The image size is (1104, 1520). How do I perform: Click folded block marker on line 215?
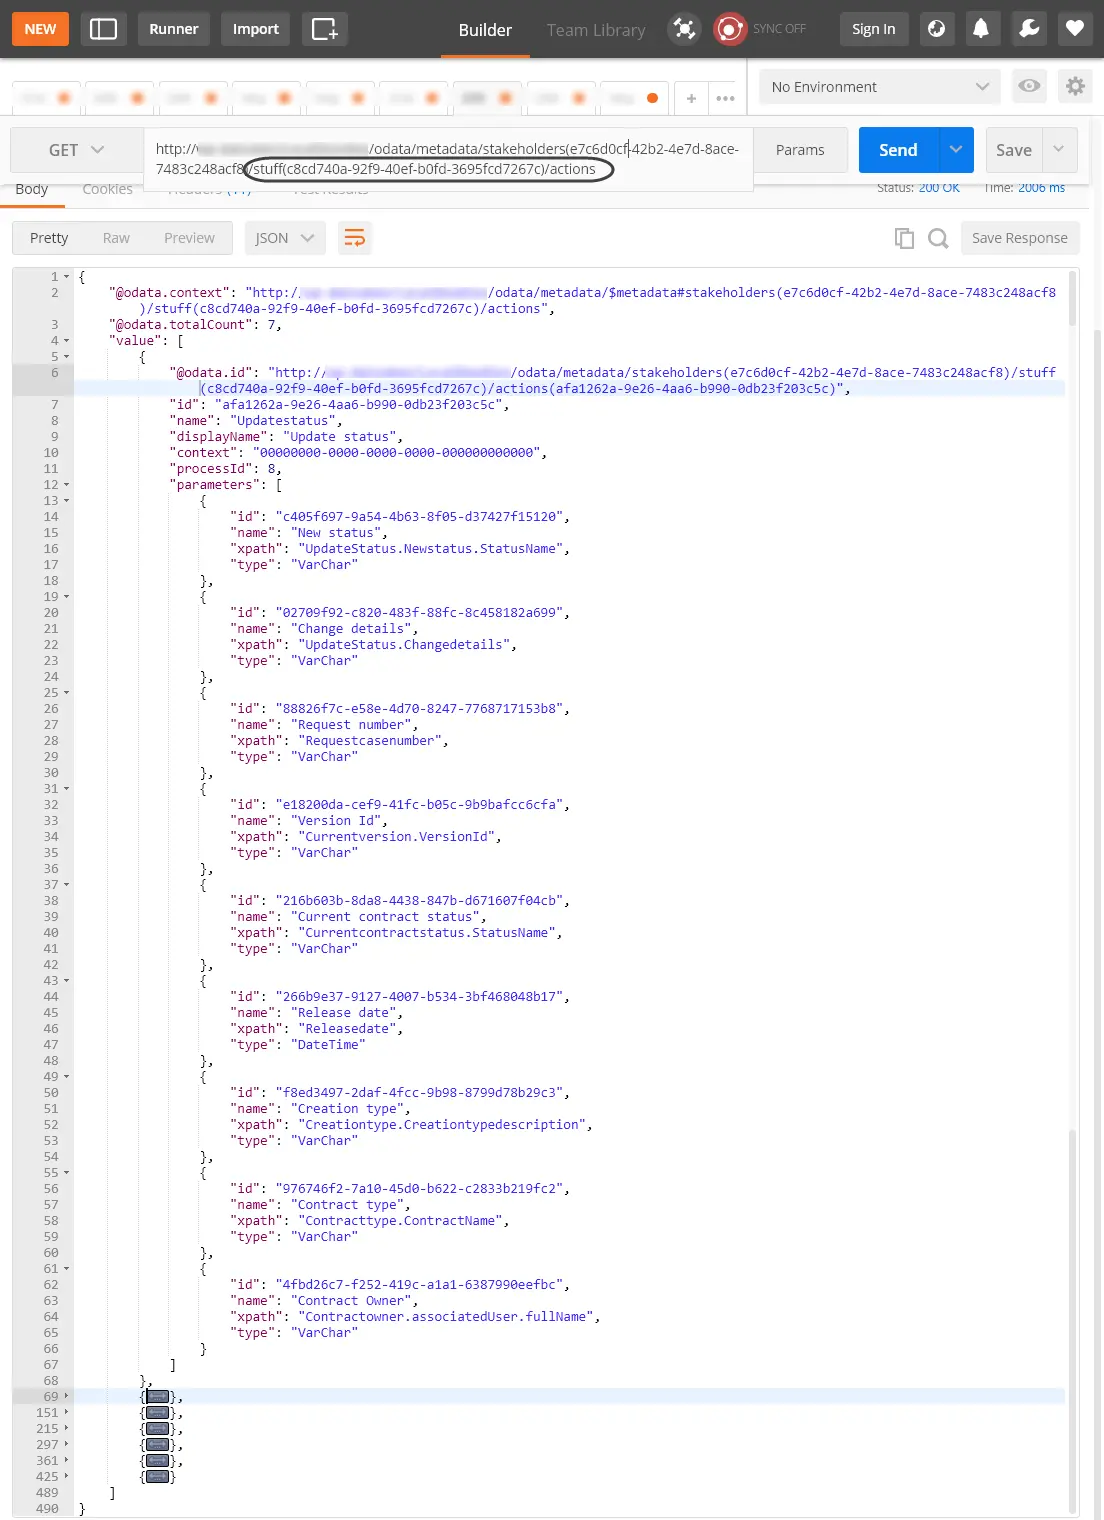click(x=158, y=1428)
